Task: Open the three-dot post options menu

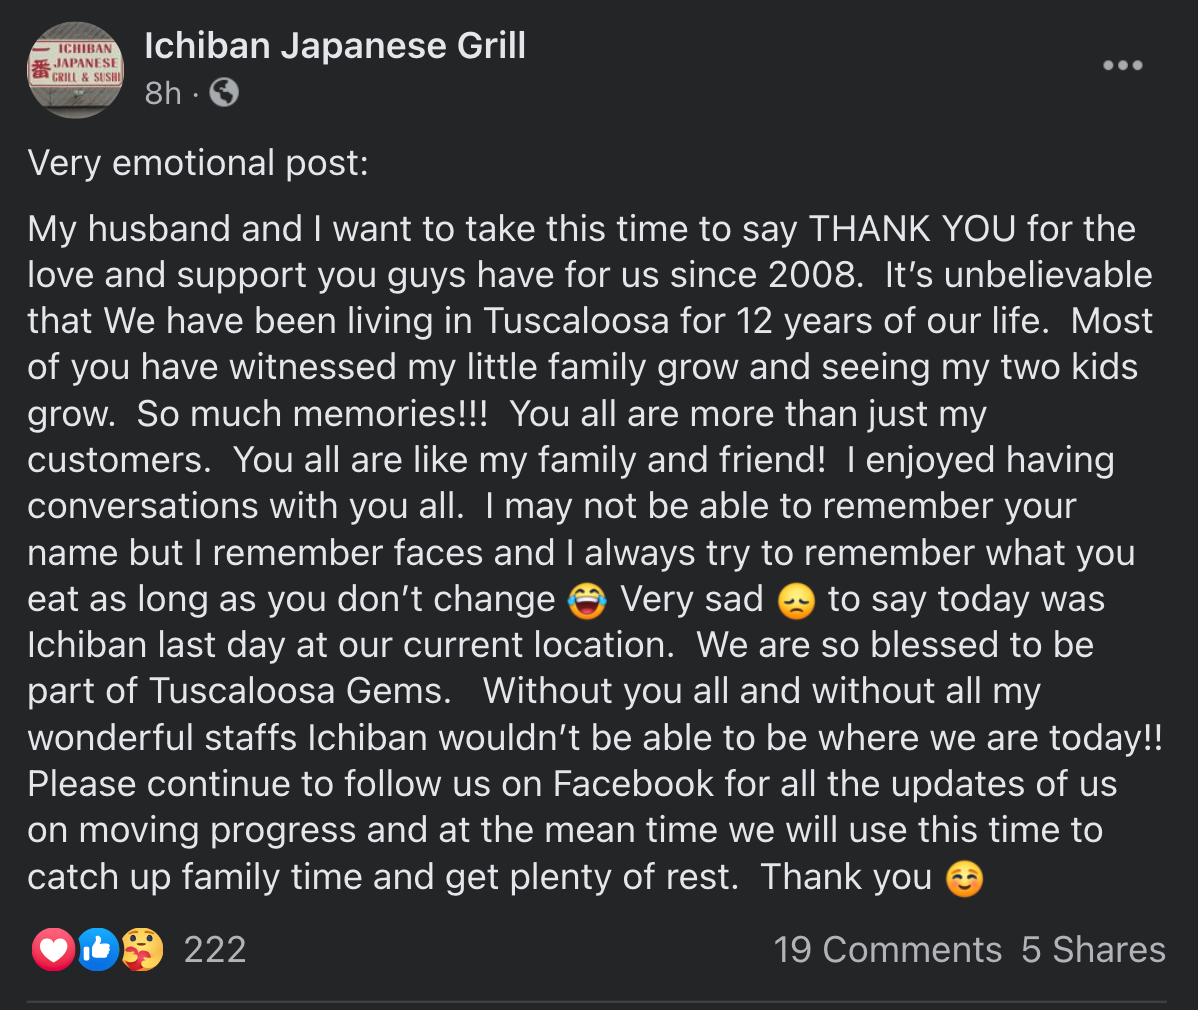Action: click(x=1122, y=66)
